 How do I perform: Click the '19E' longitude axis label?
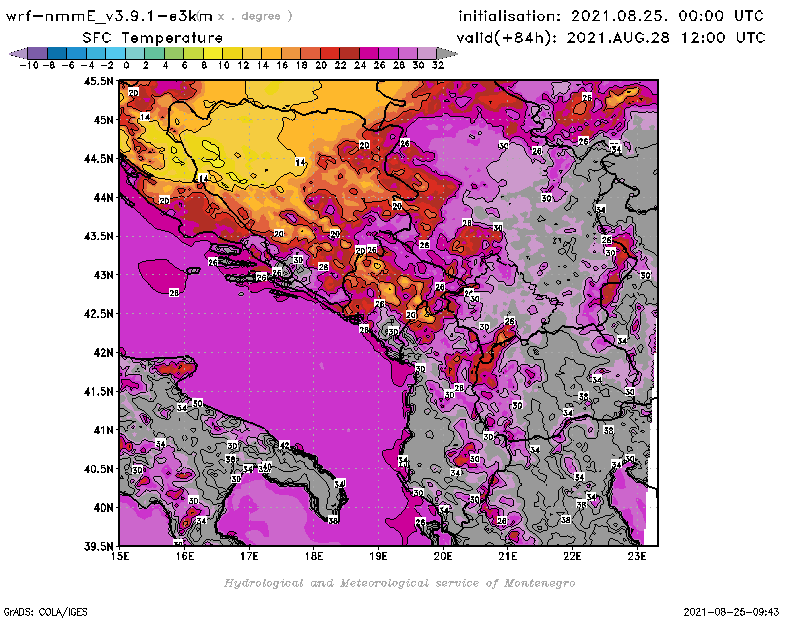(x=378, y=556)
